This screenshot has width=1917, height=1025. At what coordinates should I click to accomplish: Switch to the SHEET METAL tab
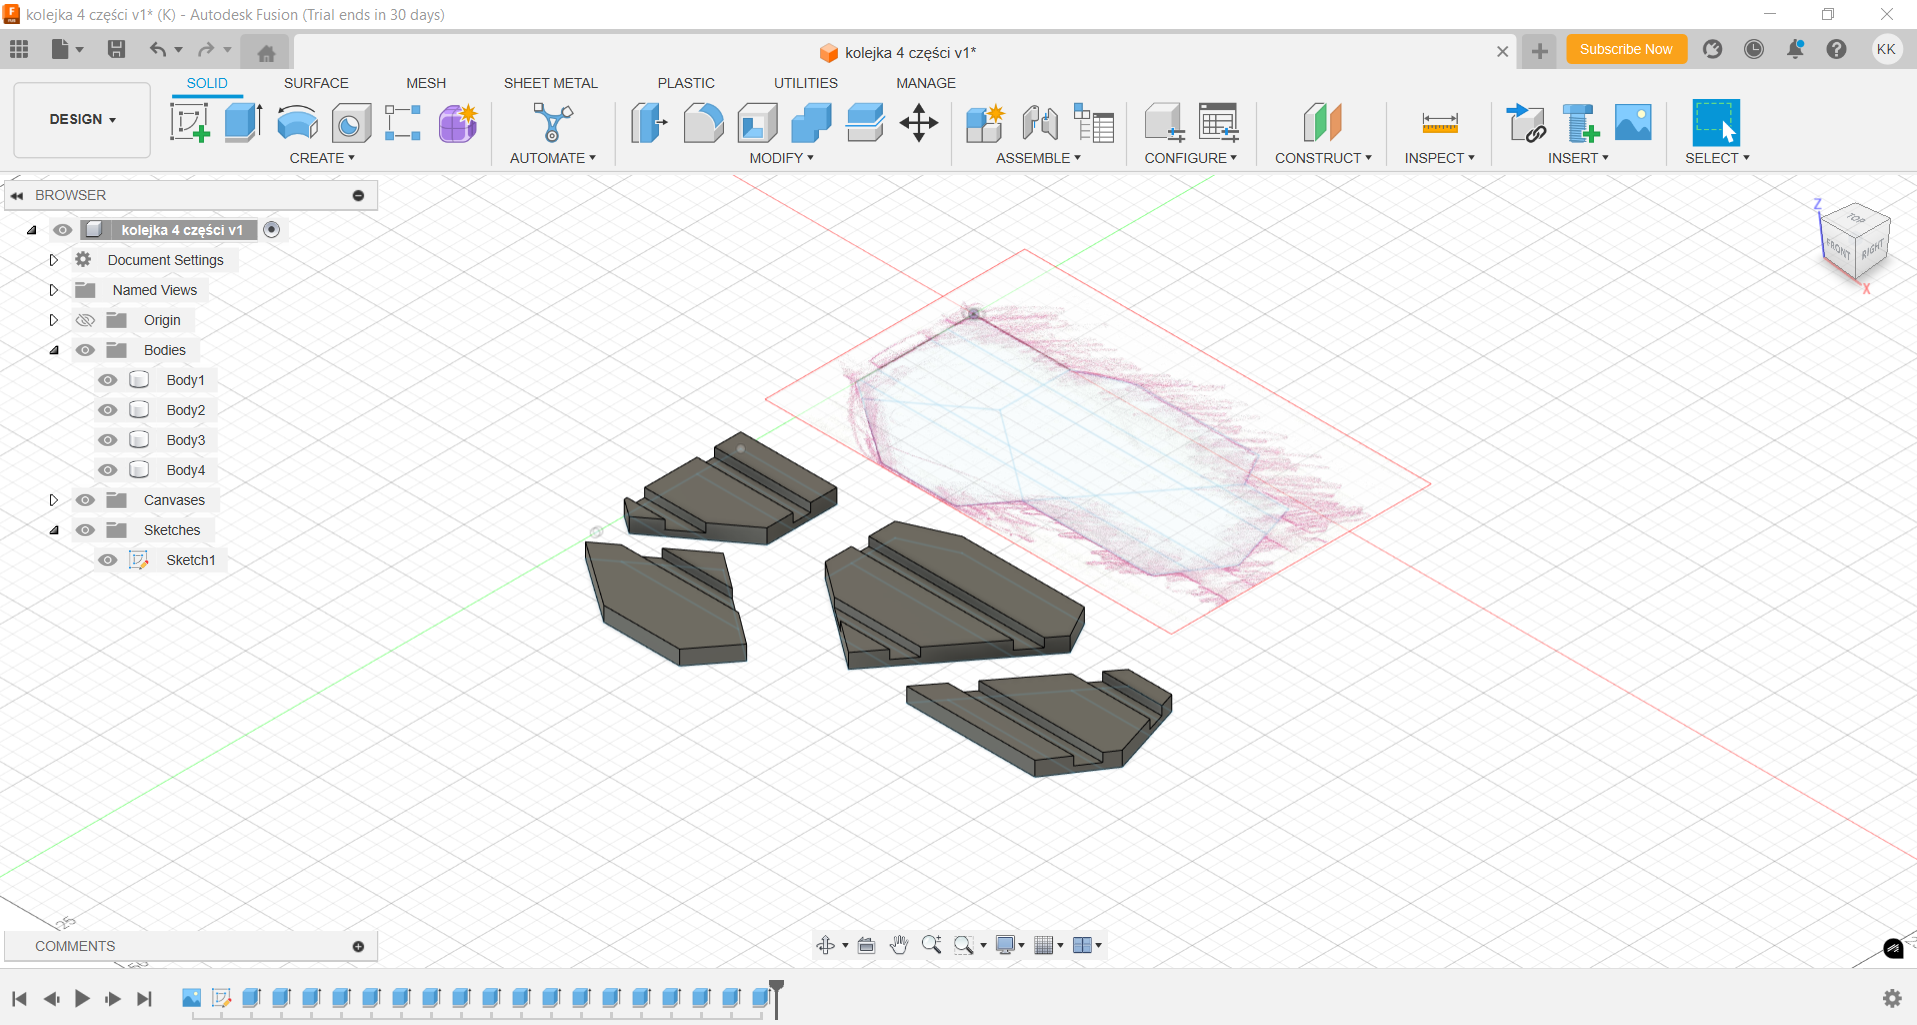[551, 83]
